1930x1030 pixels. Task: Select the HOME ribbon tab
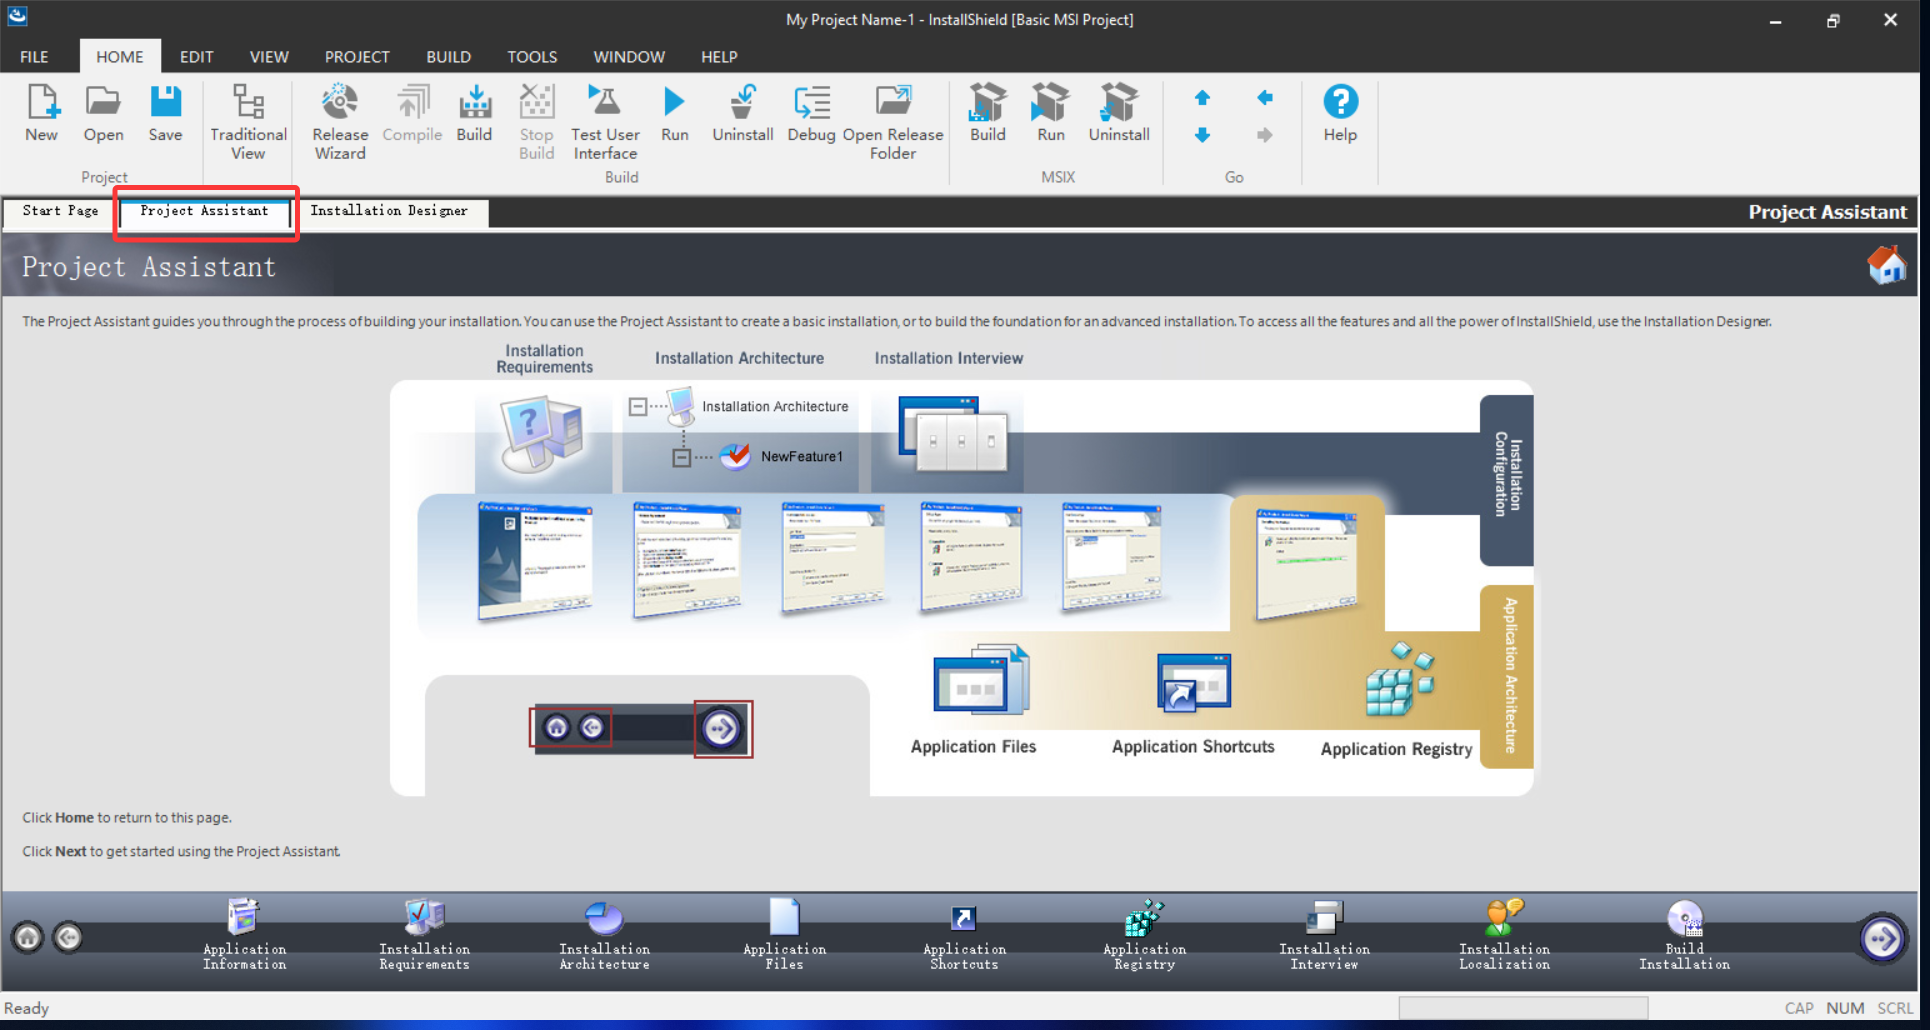pos(119,57)
